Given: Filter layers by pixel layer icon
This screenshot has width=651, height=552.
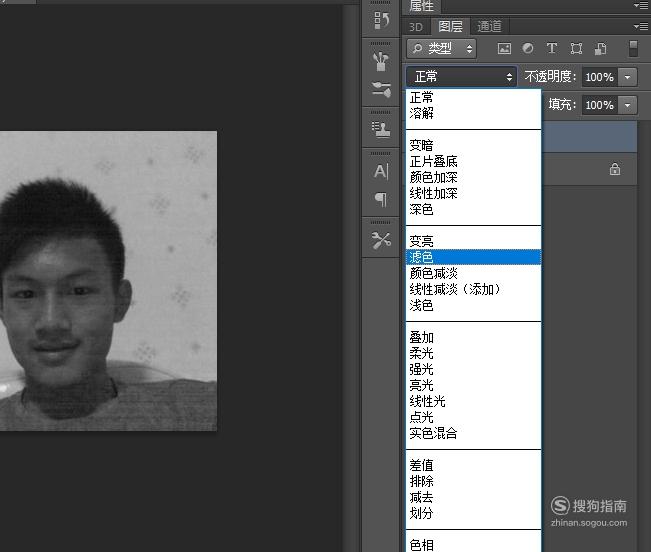Looking at the screenshot, I should (504, 49).
